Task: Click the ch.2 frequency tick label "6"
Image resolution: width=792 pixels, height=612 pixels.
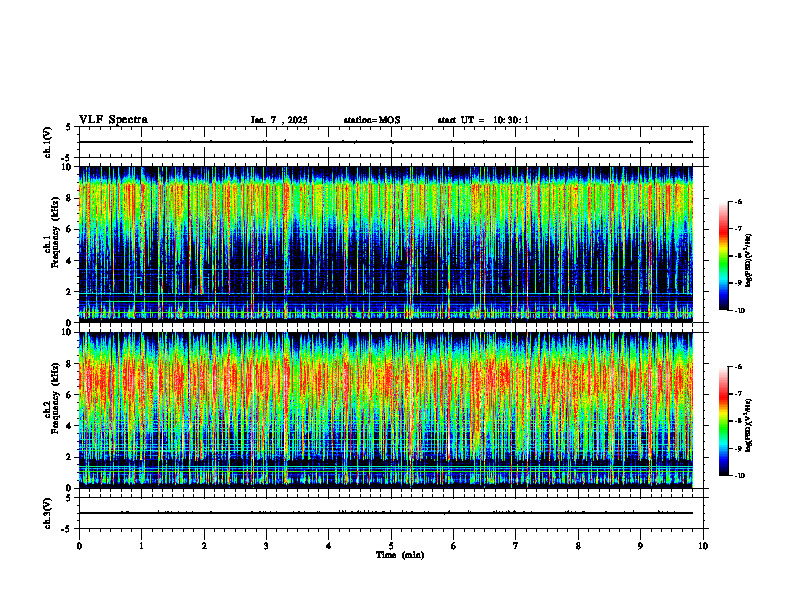Action: [69, 395]
